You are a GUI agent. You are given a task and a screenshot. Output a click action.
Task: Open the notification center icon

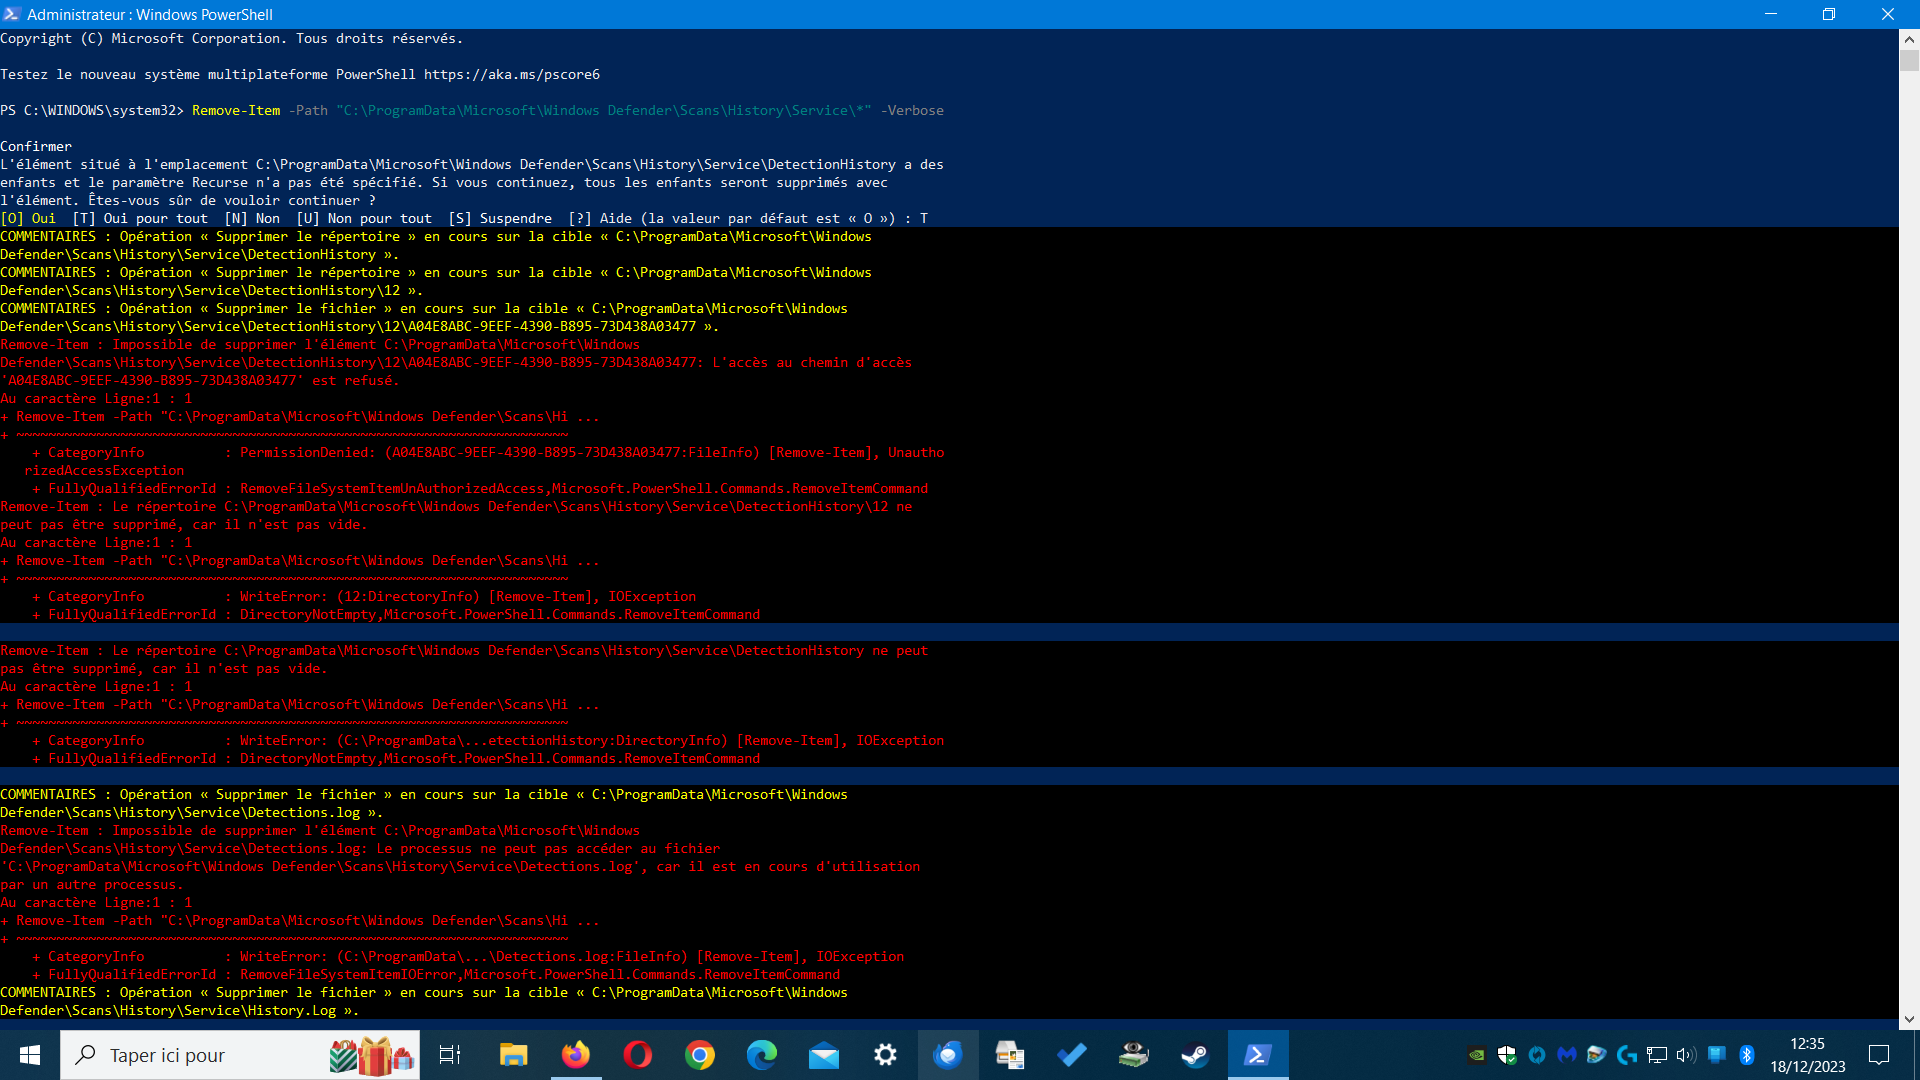point(1879,1055)
